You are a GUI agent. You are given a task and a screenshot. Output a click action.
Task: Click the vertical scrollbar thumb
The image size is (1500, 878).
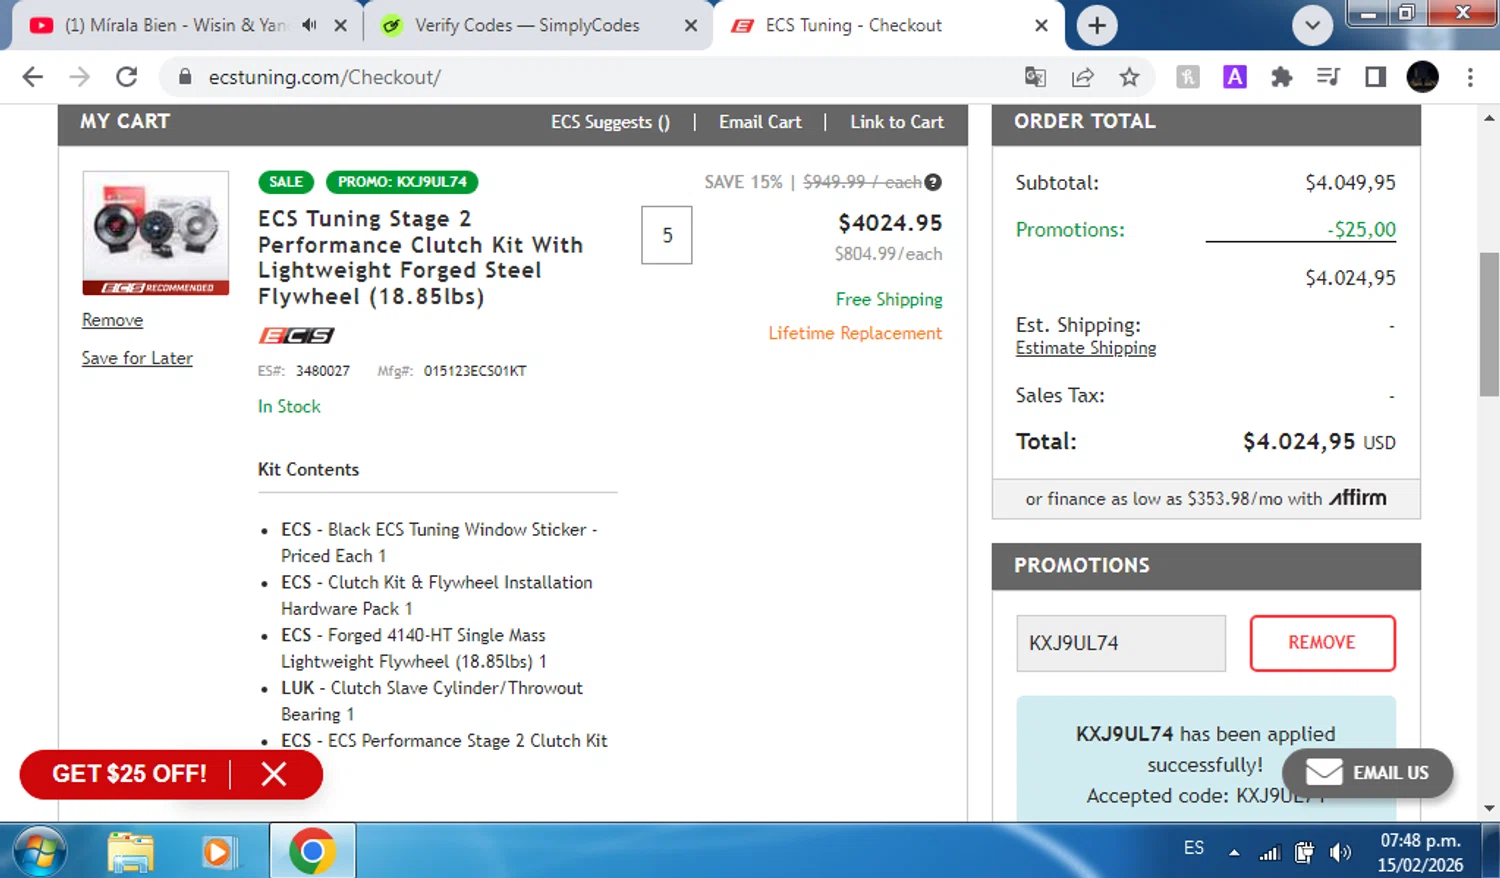[1489, 324]
